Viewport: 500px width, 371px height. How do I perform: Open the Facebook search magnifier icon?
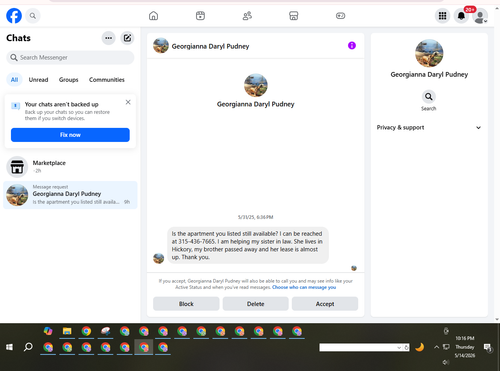tap(33, 16)
